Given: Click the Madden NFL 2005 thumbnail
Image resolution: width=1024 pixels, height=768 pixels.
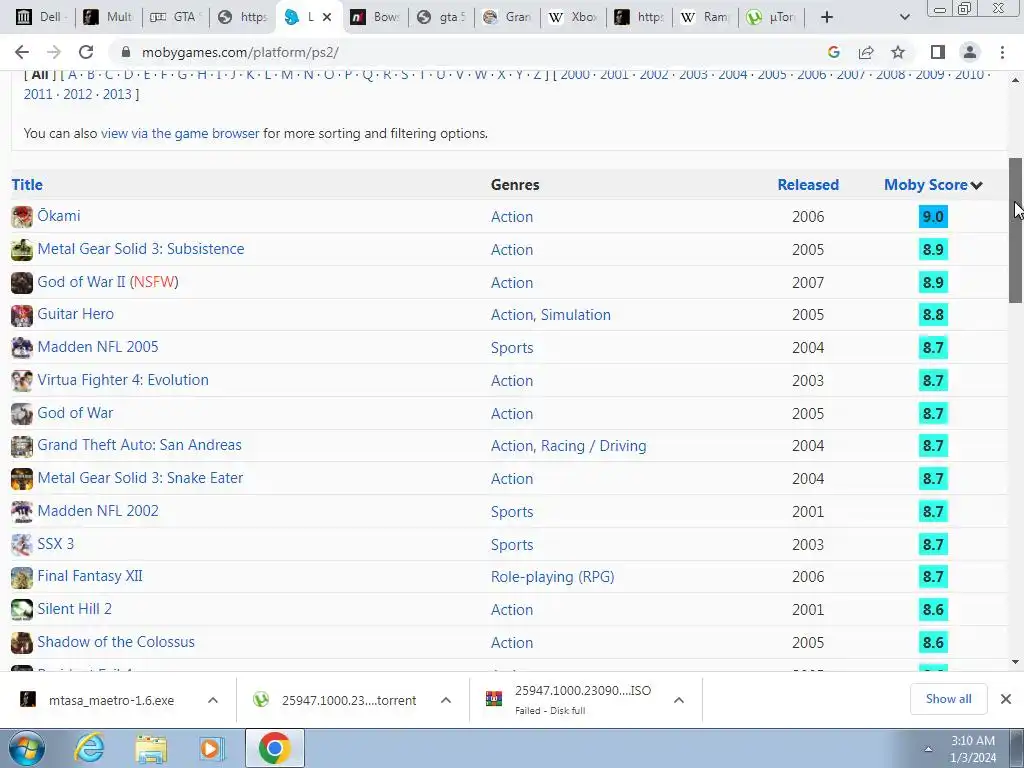Looking at the screenshot, I should tap(22, 347).
